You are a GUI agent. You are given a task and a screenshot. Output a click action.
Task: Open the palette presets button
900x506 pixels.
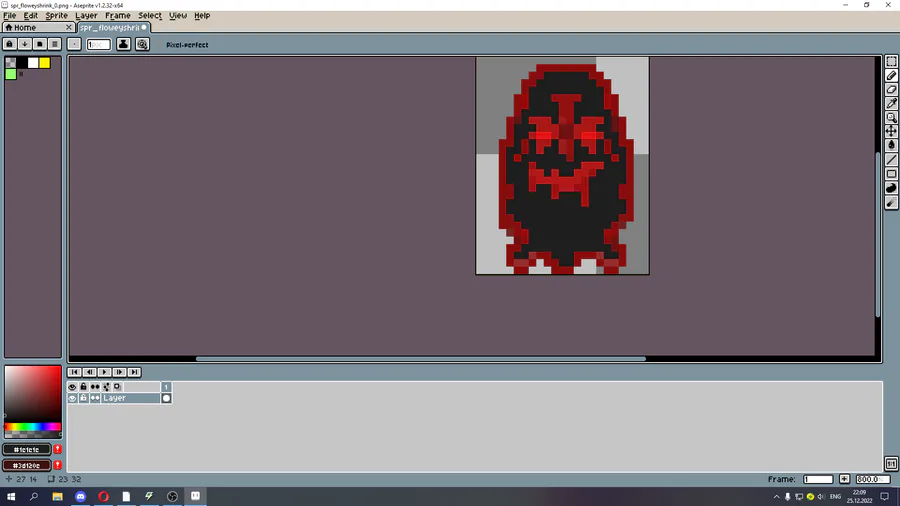click(40, 44)
